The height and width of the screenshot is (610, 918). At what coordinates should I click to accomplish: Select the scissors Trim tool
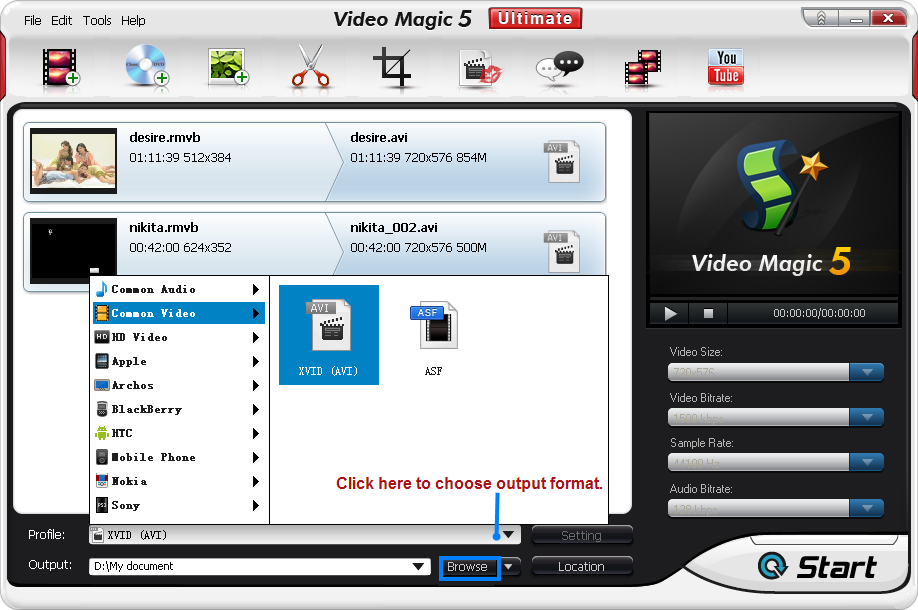pos(310,66)
